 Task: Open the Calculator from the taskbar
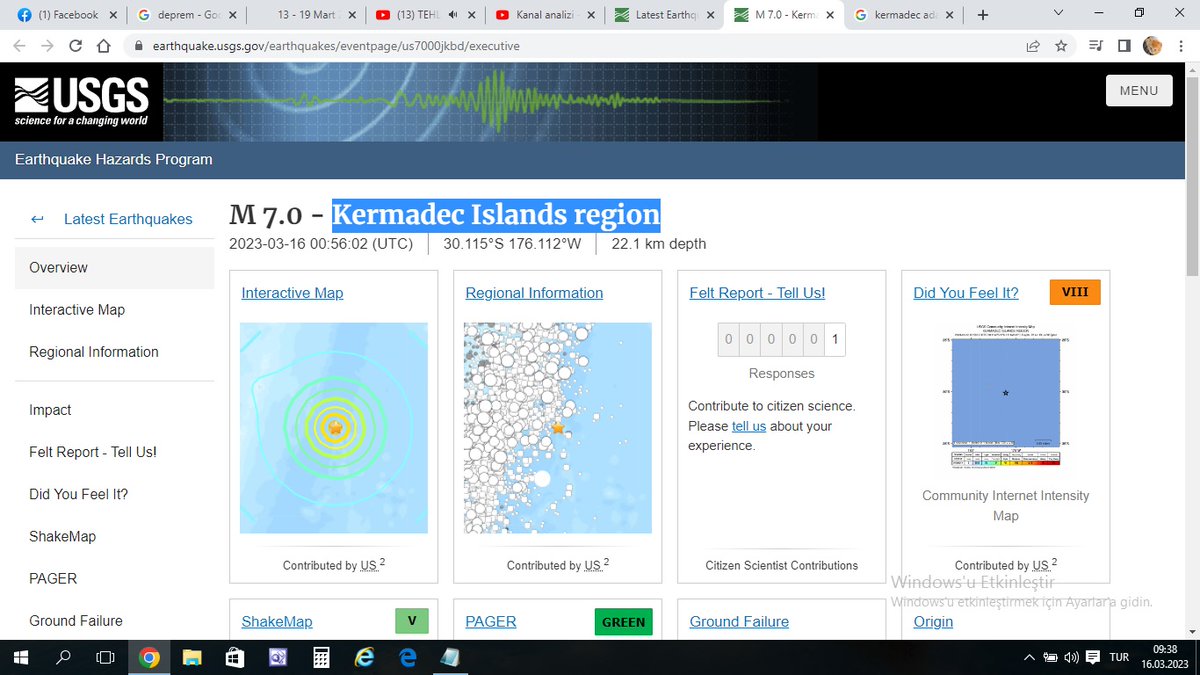[x=322, y=657]
